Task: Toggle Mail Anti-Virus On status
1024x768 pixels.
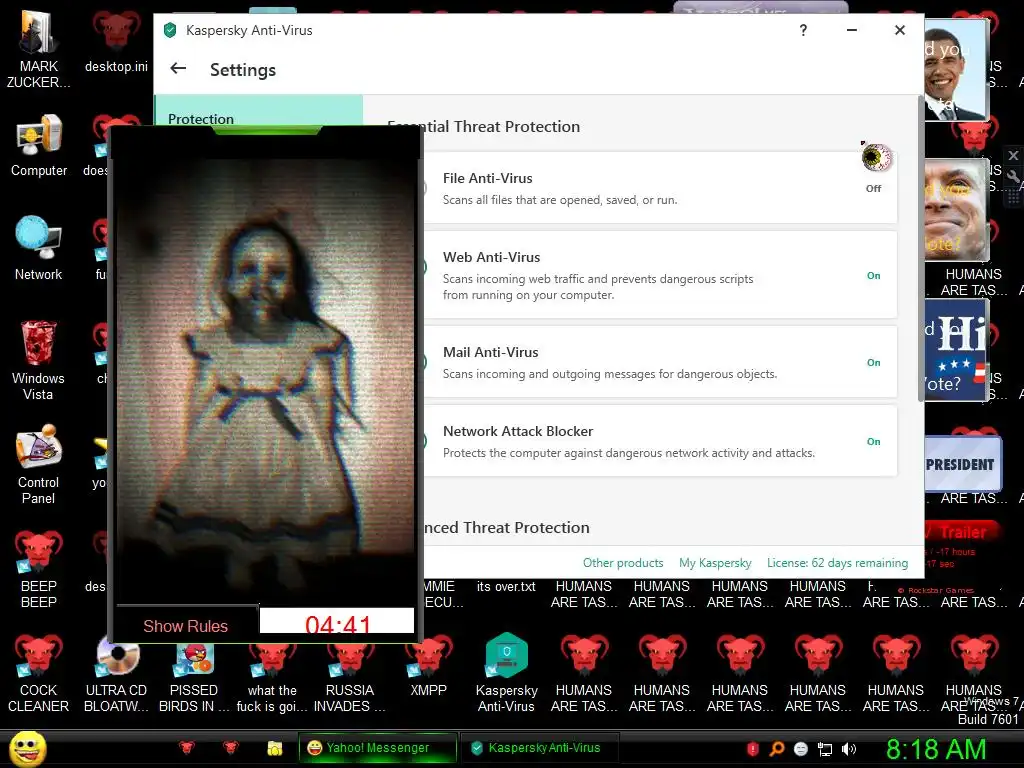Action: click(873, 362)
